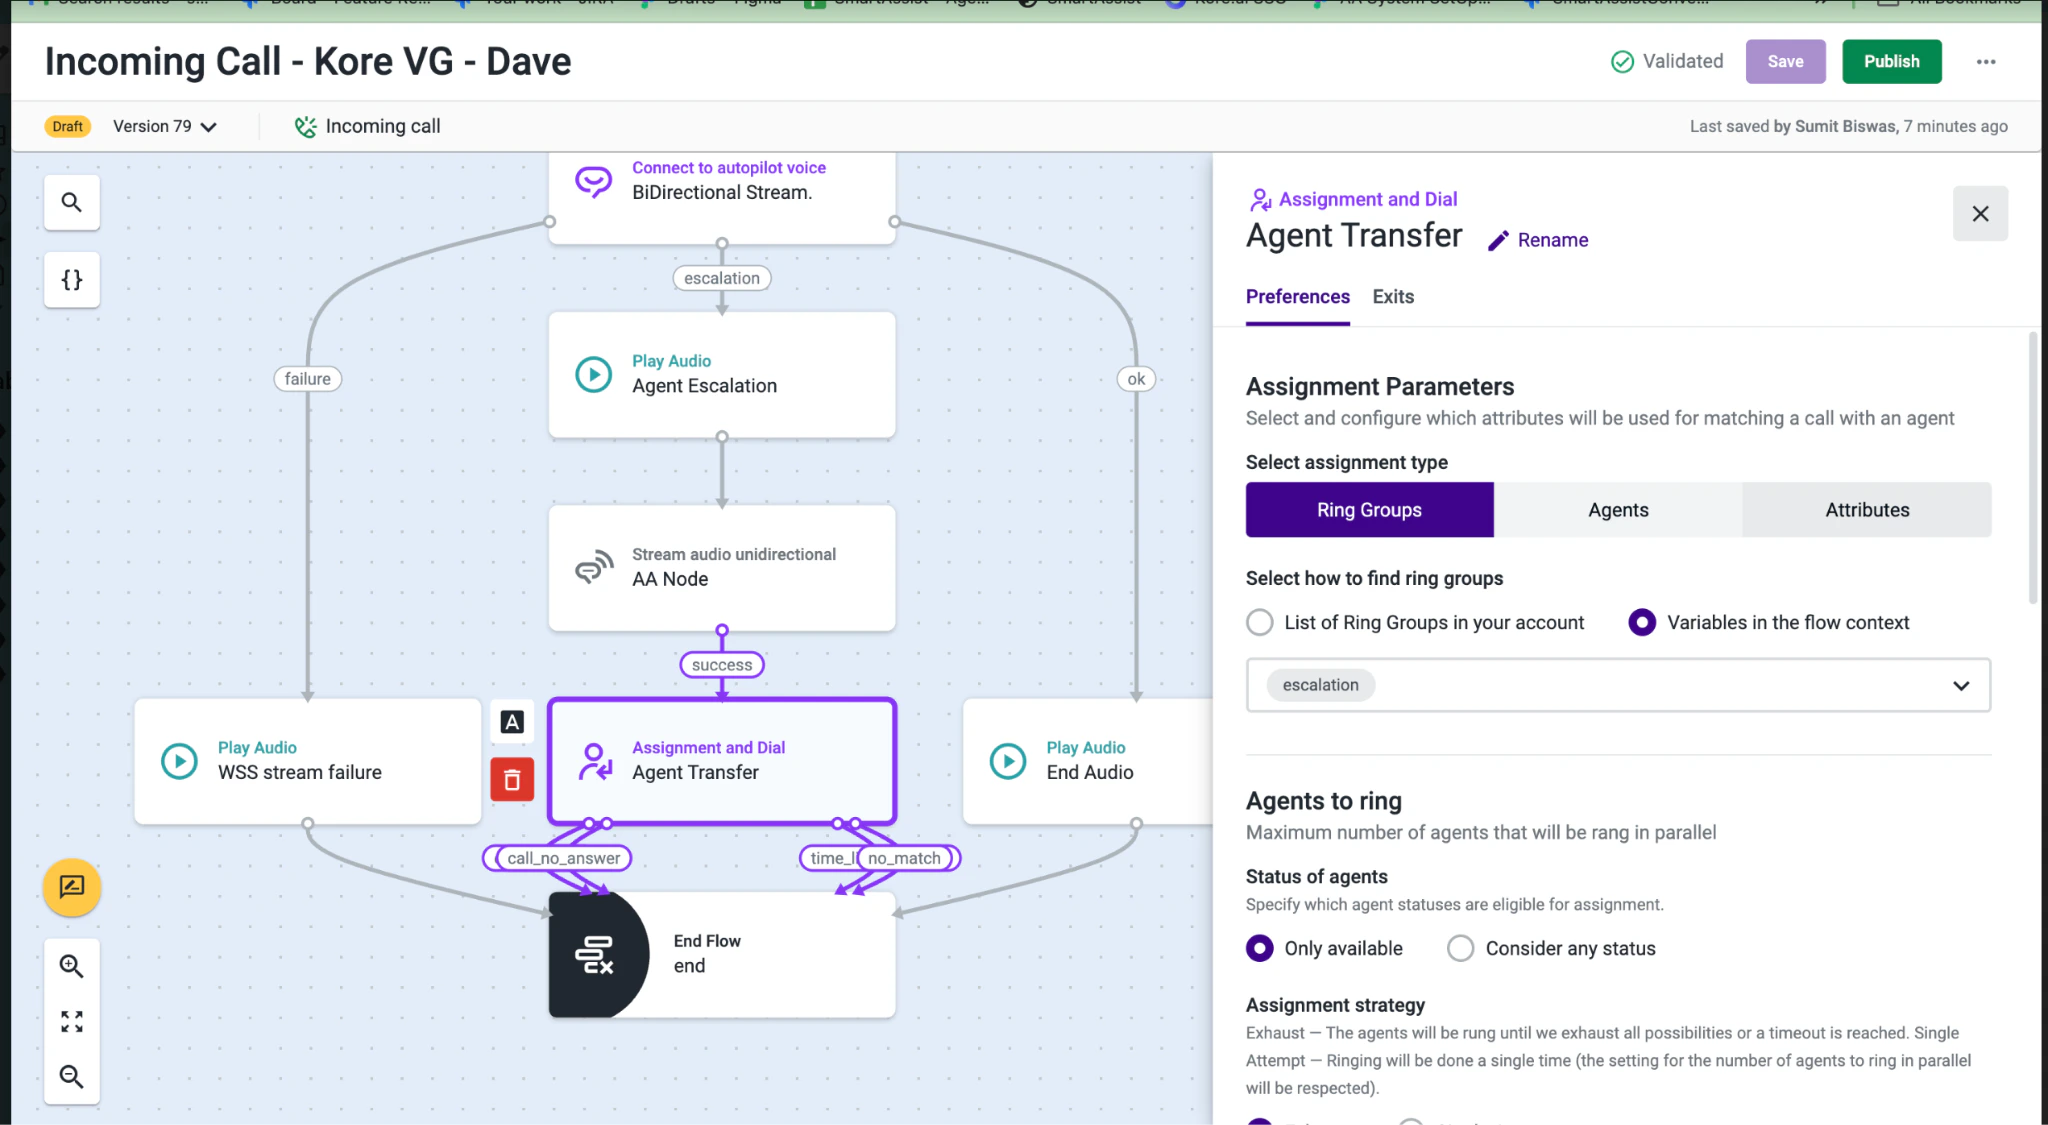This screenshot has height=1125, width=2048.
Task: Select 'Consider any status' for agents
Action: [x=1459, y=948]
